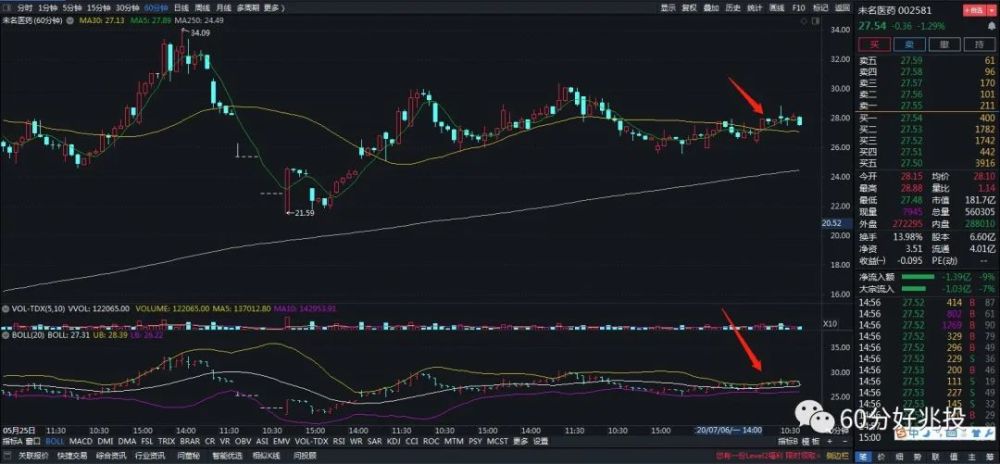The width and height of the screenshot is (1000, 464).
Task: Click the 买一 price 27.54
Action: [911, 119]
